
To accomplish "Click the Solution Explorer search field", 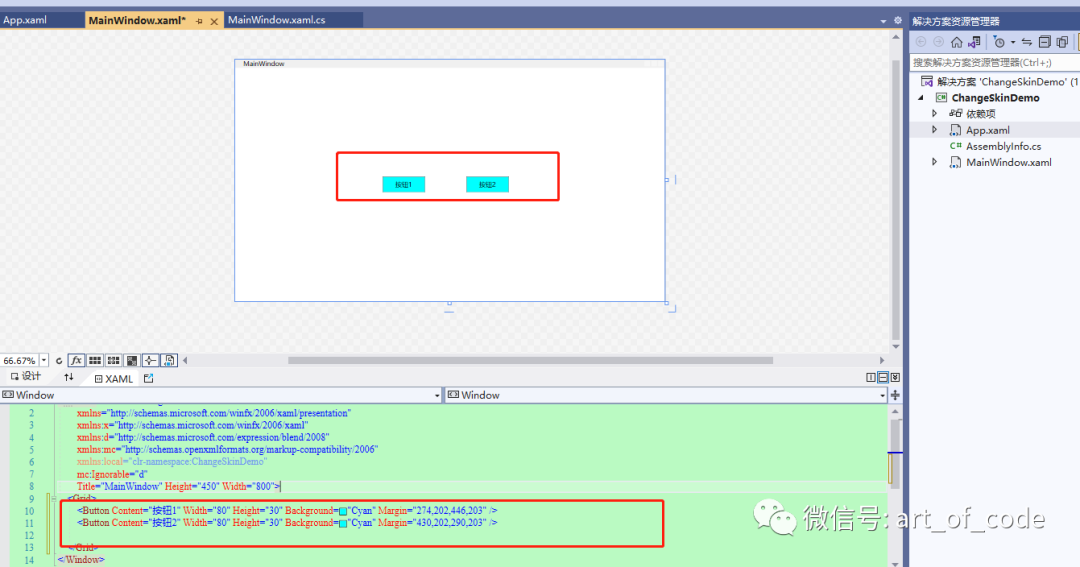I will pos(995,63).
